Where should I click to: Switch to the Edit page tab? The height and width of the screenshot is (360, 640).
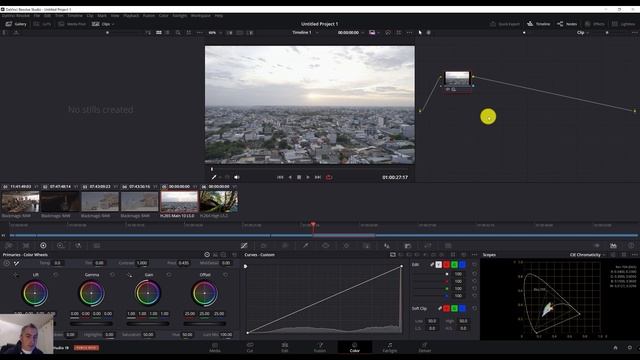(284, 347)
